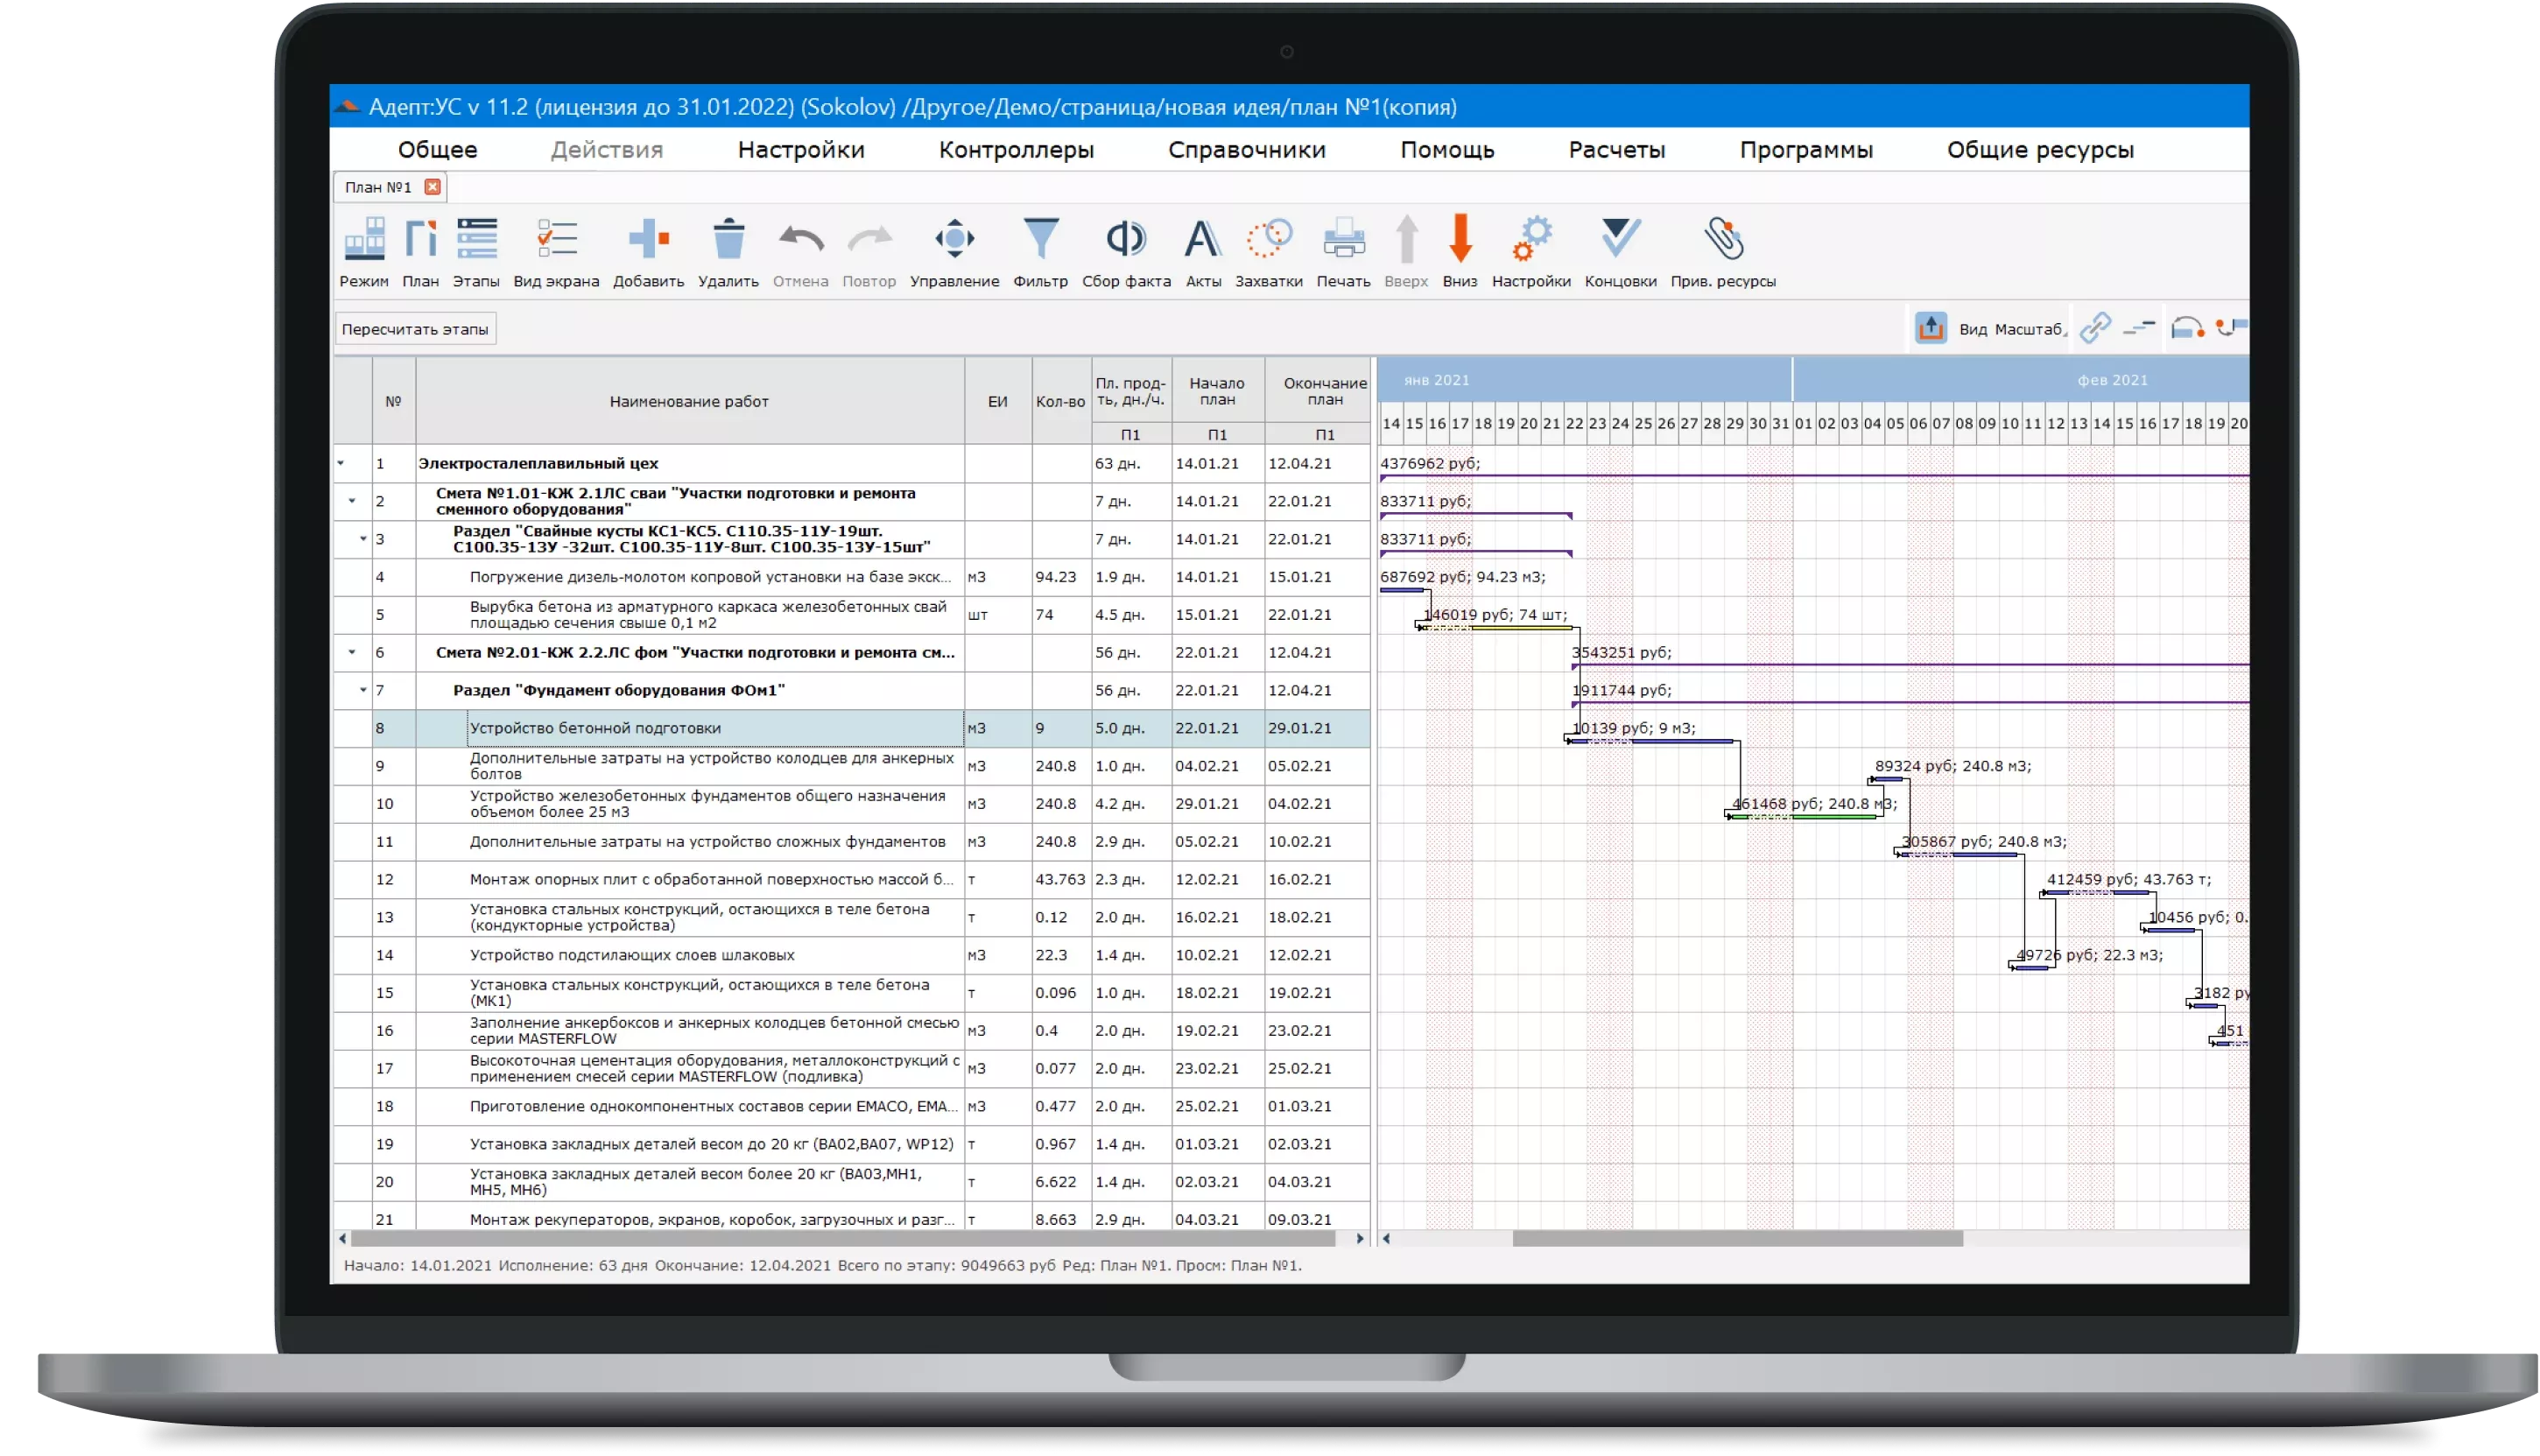The image size is (2540, 1456).
Task: Open the Расчеты menu
Action: click(x=1616, y=150)
